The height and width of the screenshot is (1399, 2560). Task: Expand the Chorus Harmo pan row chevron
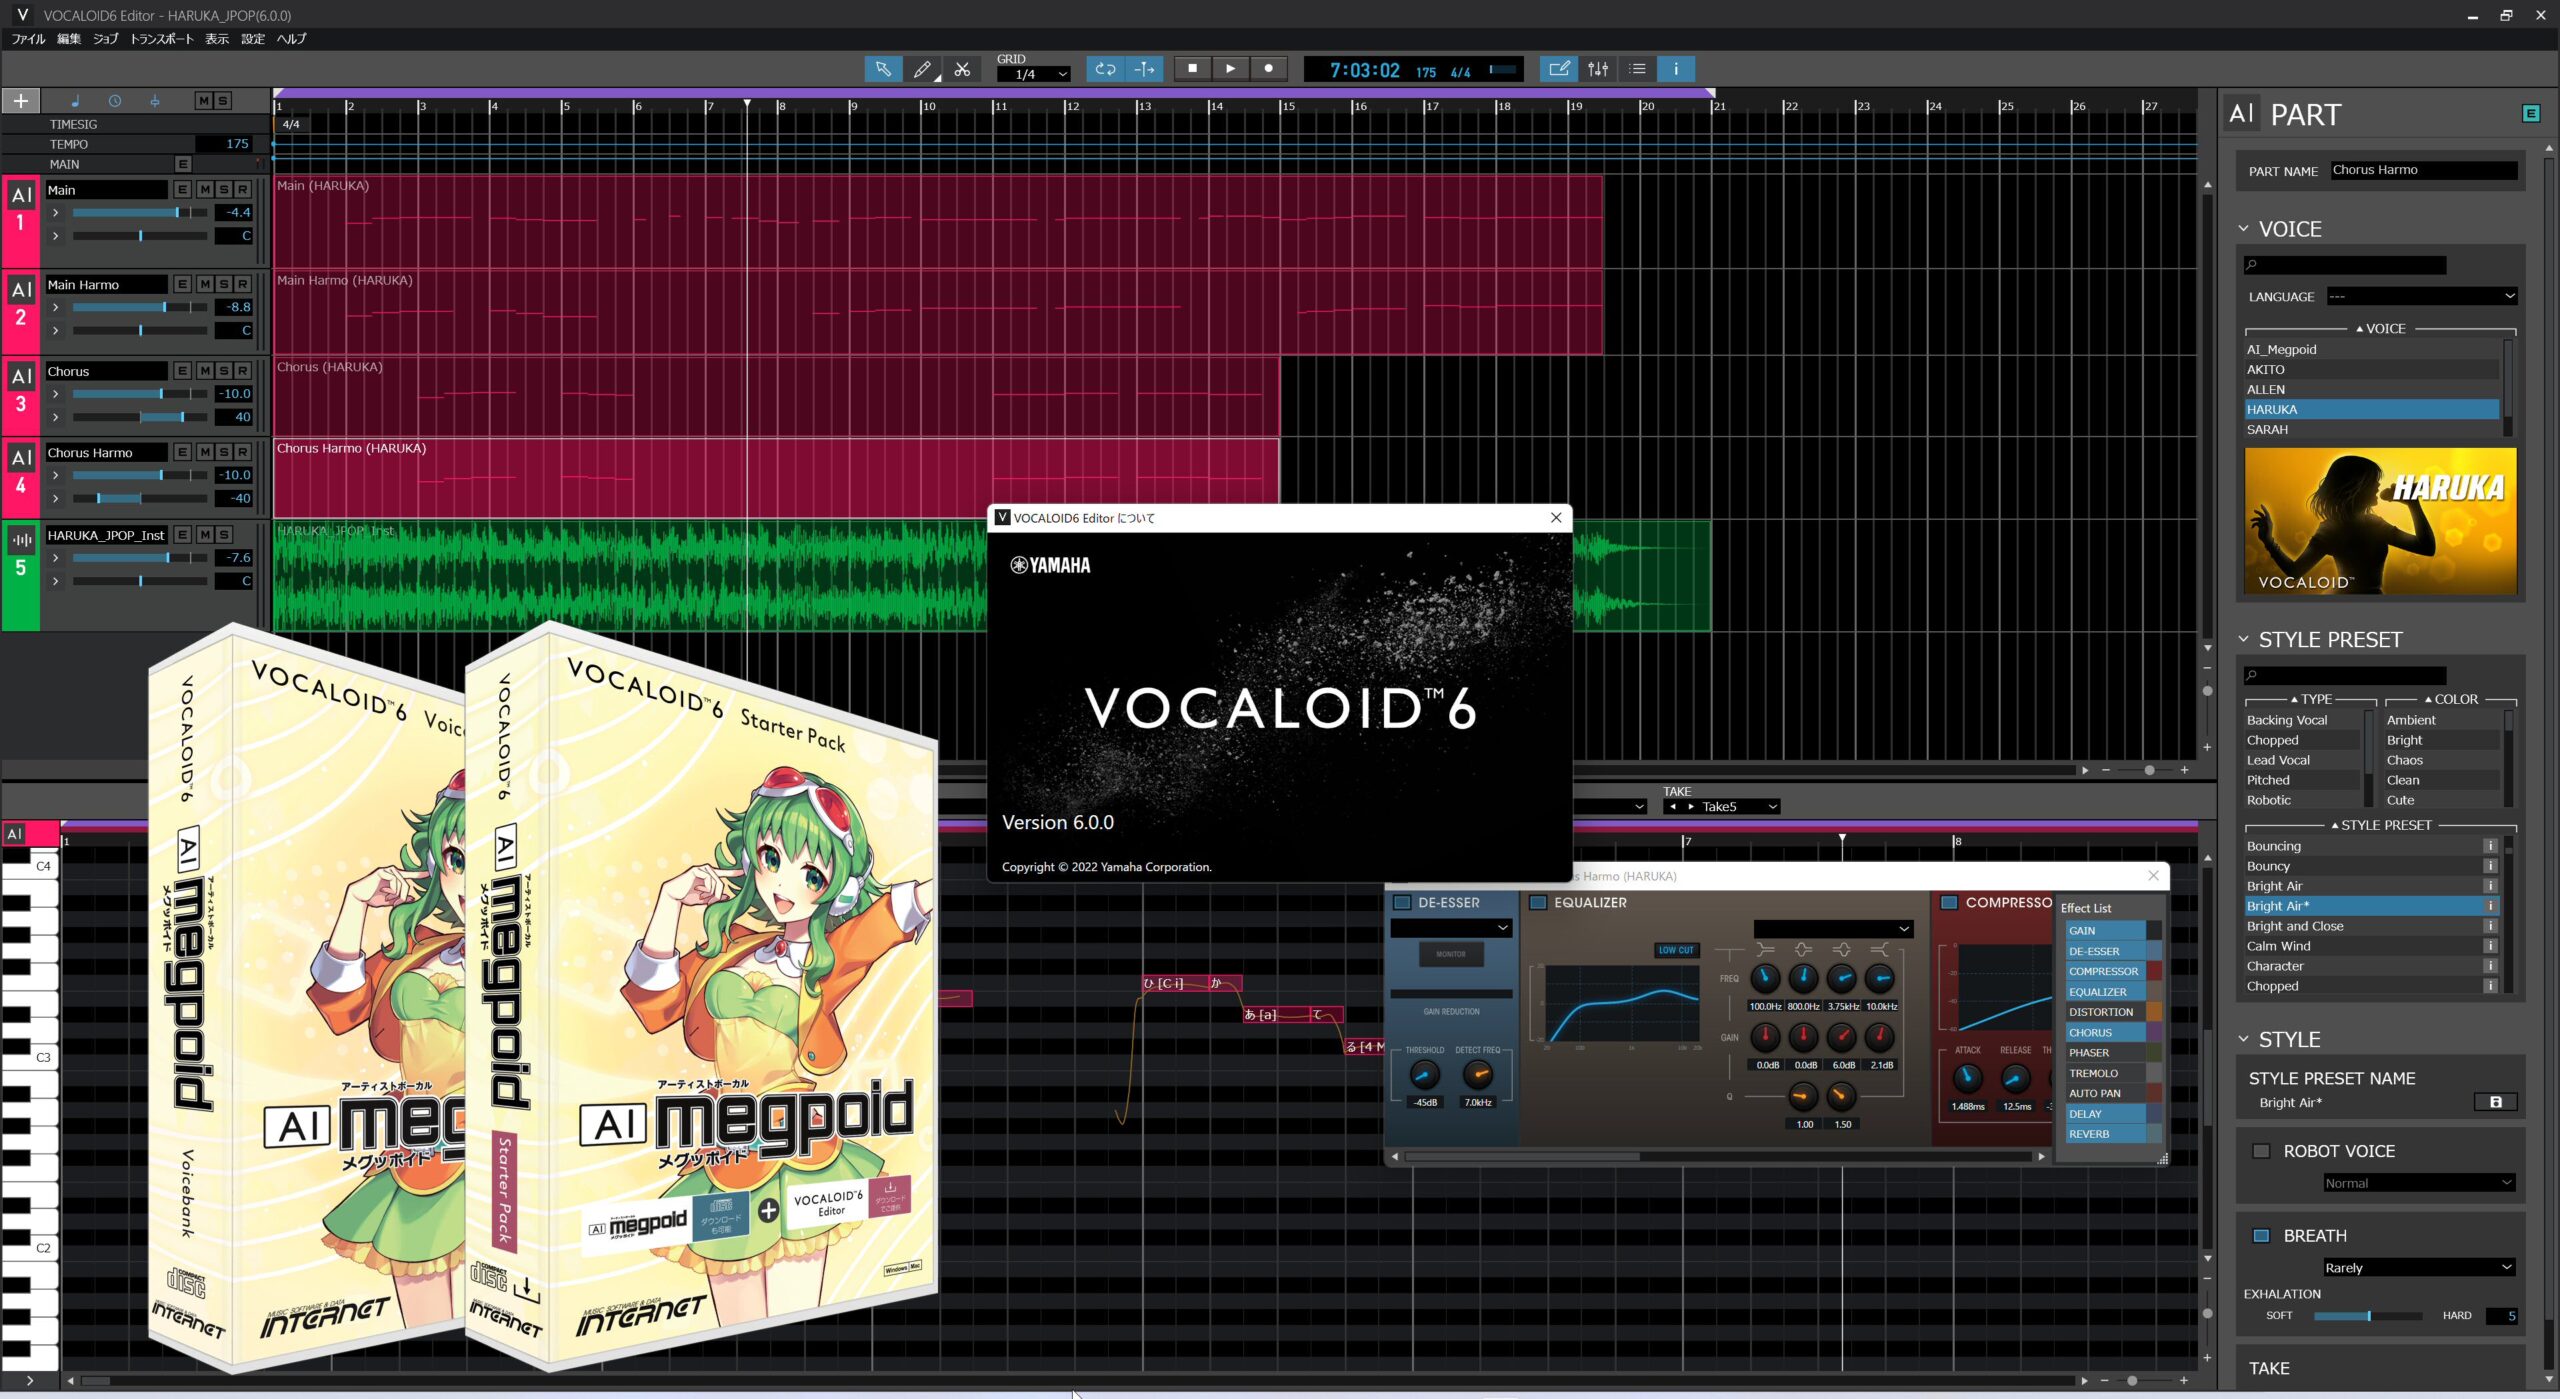click(56, 498)
